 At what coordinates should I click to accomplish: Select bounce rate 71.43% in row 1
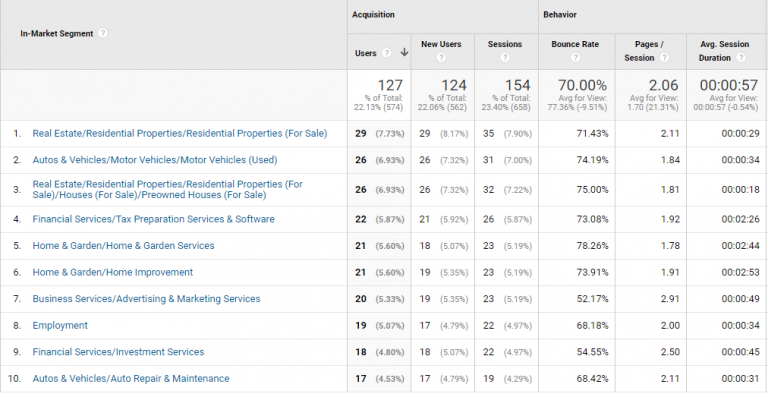(x=593, y=134)
